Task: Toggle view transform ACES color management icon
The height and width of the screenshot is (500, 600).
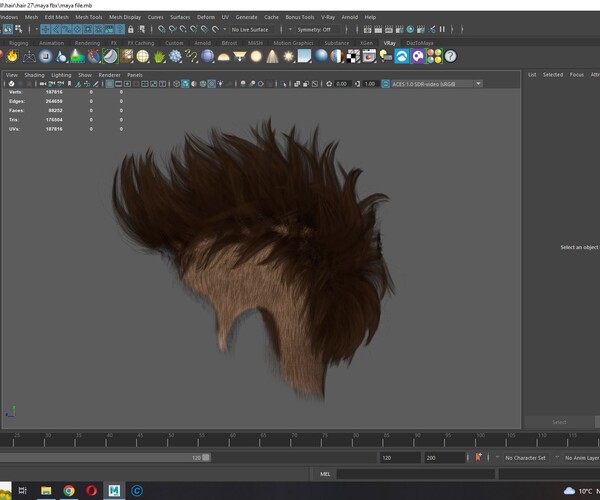Action: (x=386, y=84)
